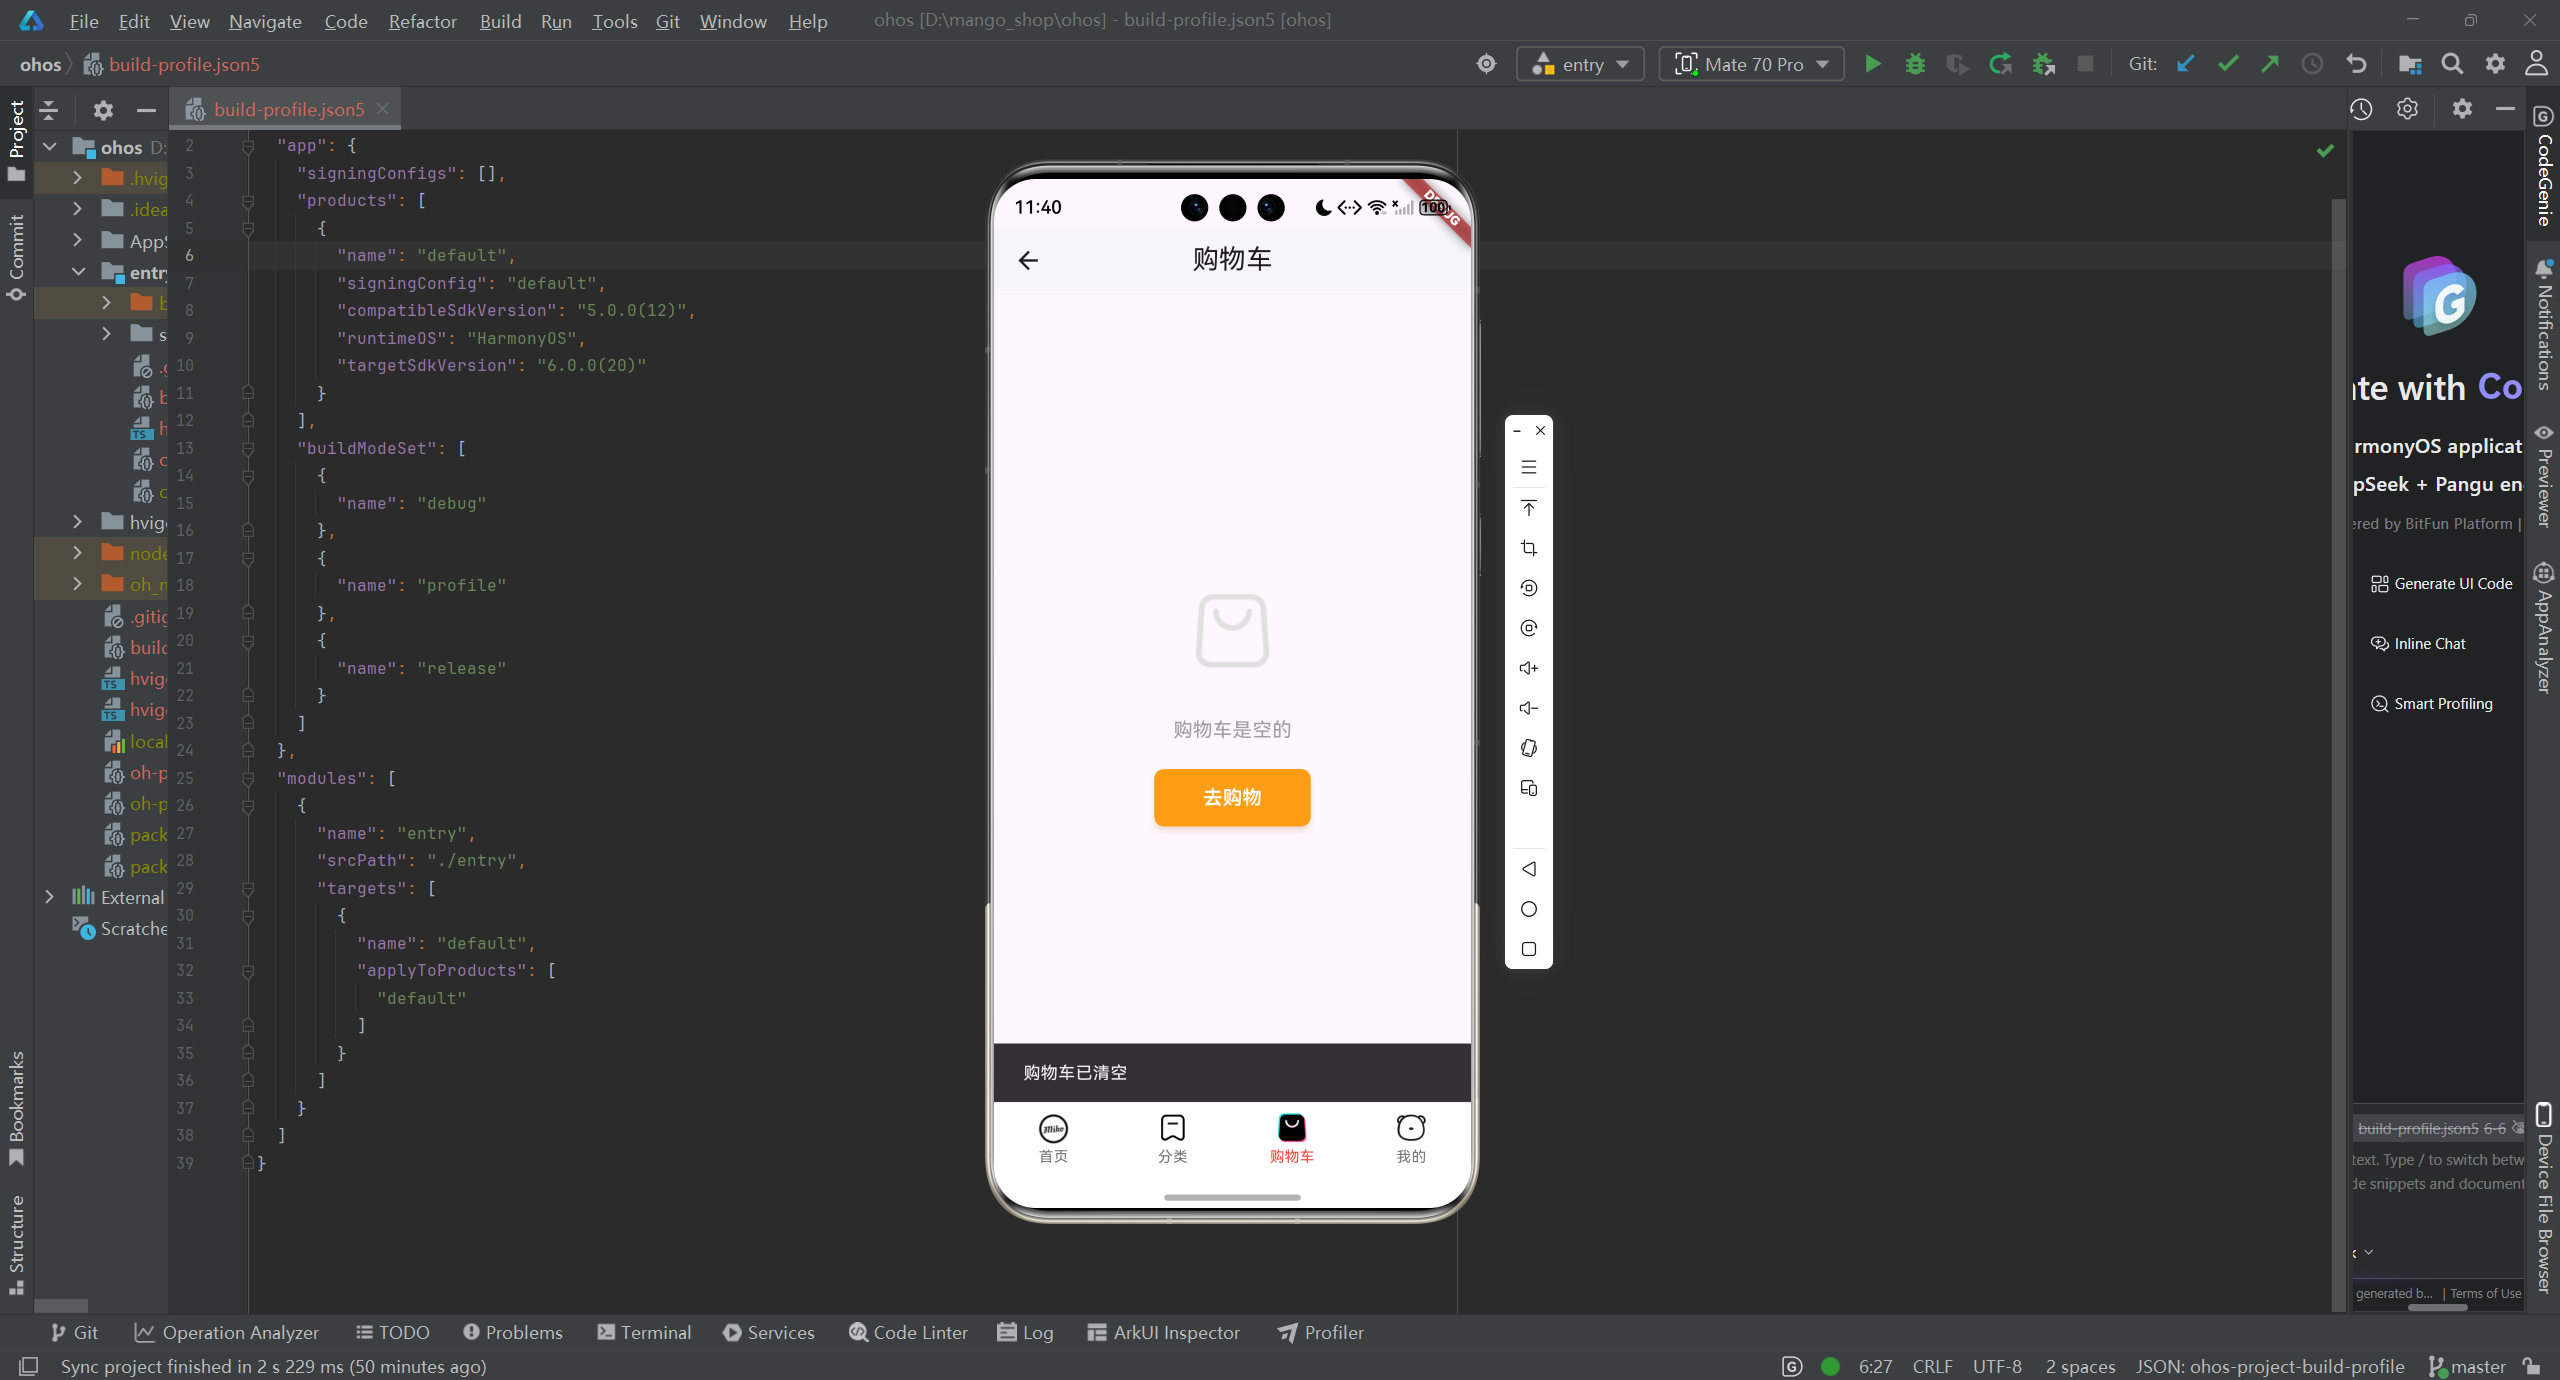Click the Git update project arrow

tap(2185, 64)
